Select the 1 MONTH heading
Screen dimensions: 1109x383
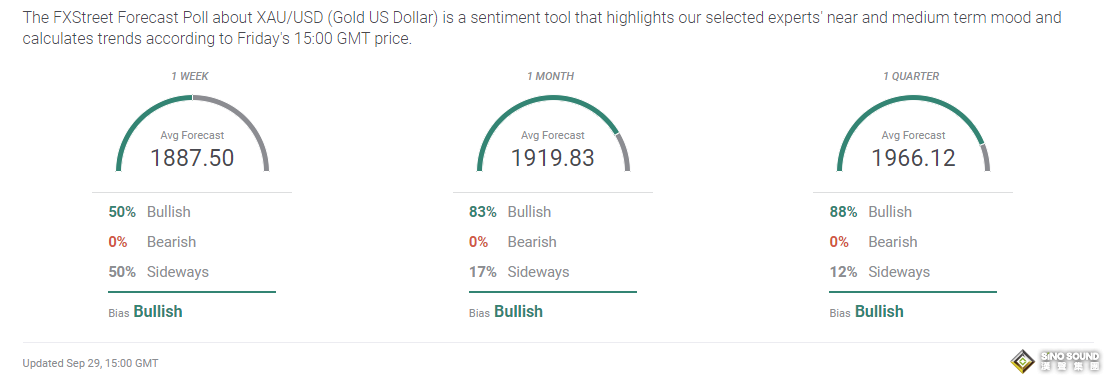[550, 76]
